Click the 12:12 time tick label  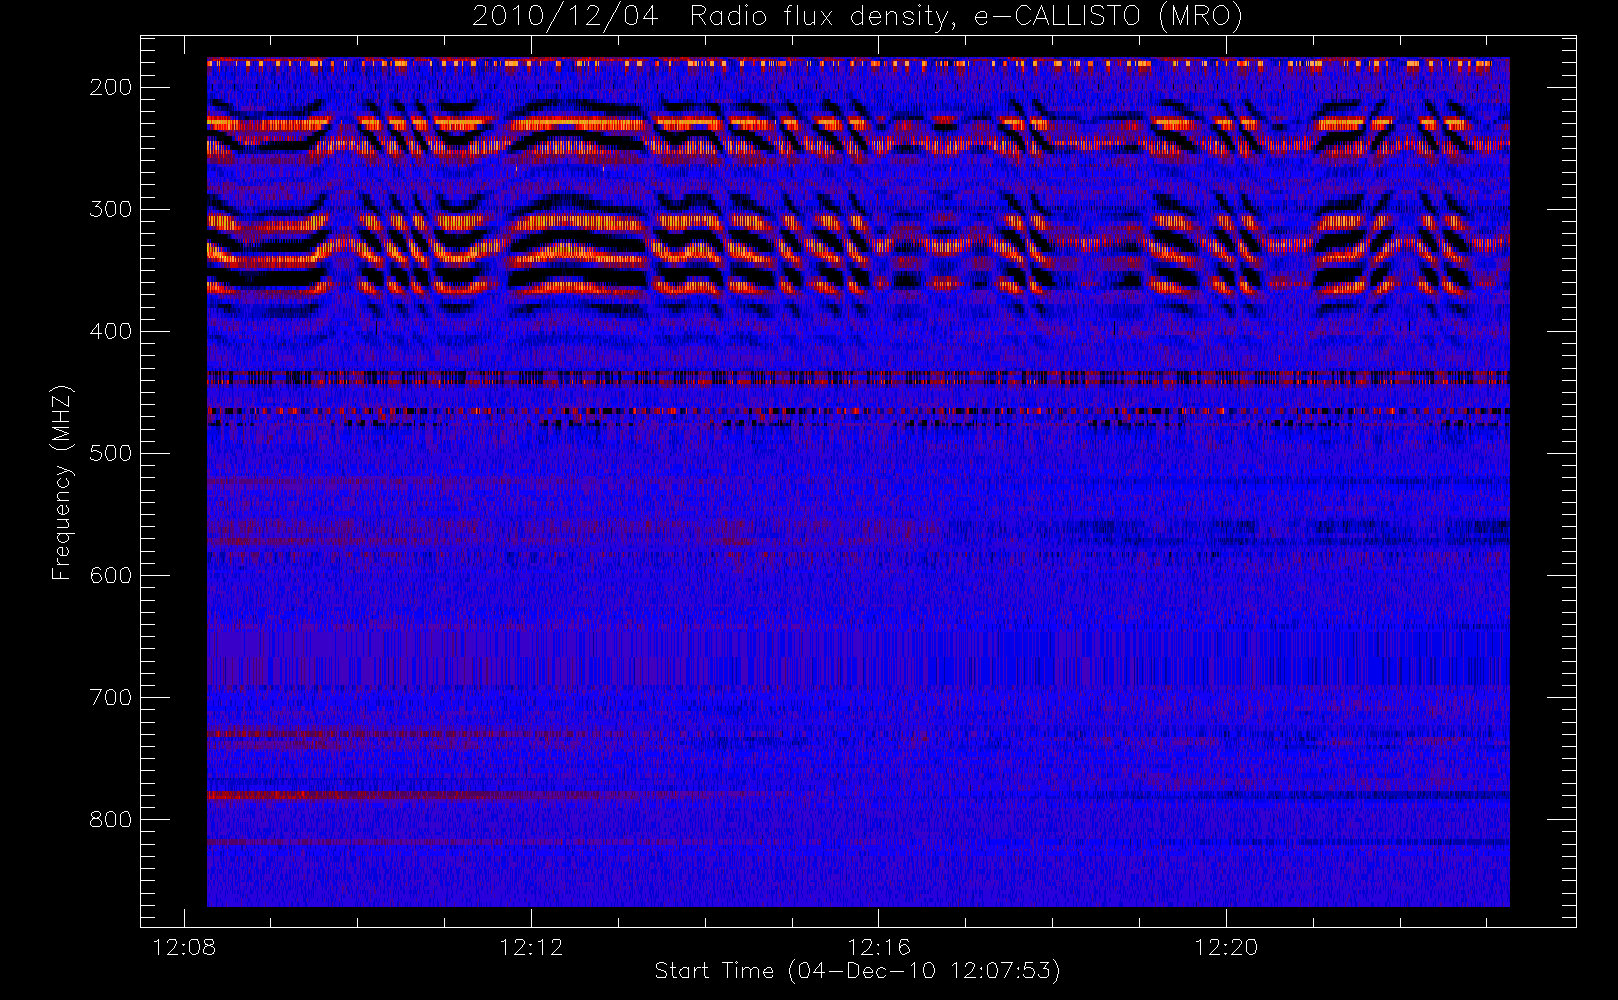531,947
